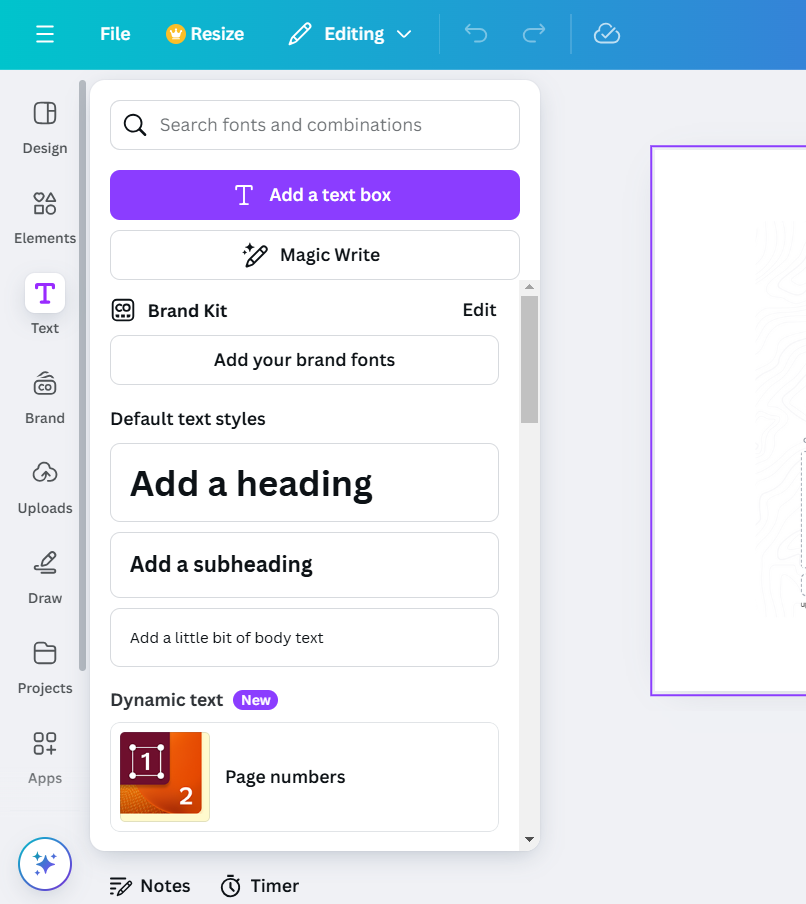
Task: Click the Brand Kit icon
Action: point(123,310)
